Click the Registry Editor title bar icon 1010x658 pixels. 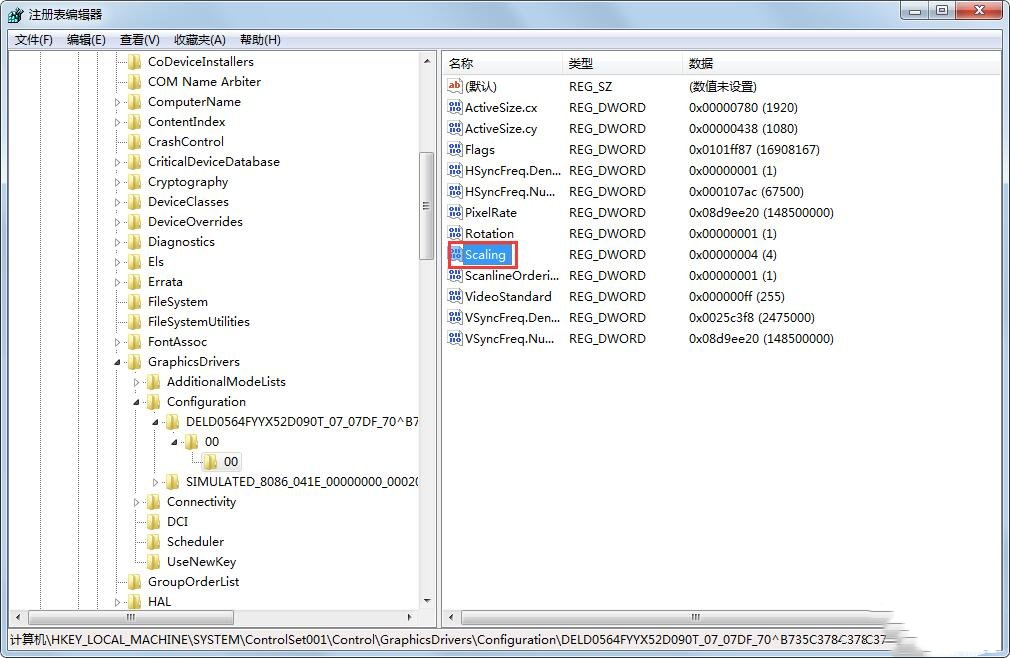(x=16, y=14)
